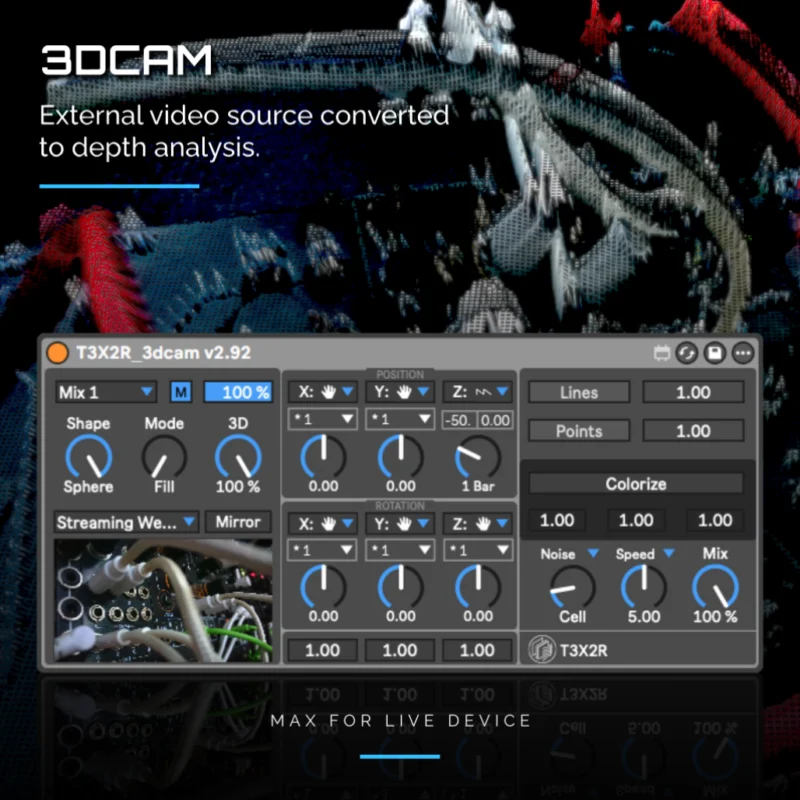Open the Position Z blue arrow dropdown
The width and height of the screenshot is (800, 800).
502,392
